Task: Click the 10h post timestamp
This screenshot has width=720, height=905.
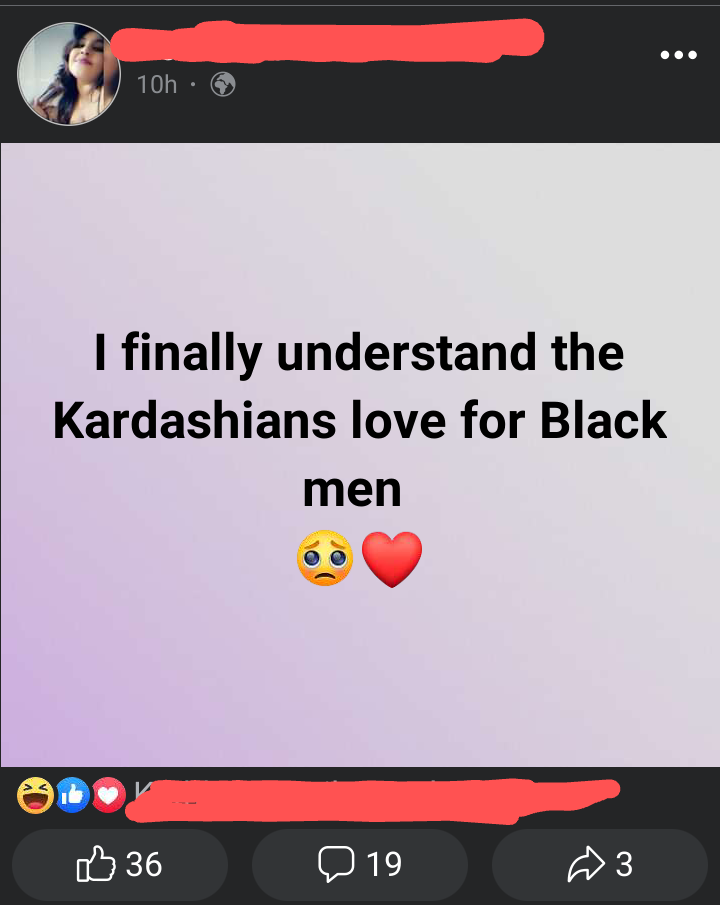Action: 157,85
